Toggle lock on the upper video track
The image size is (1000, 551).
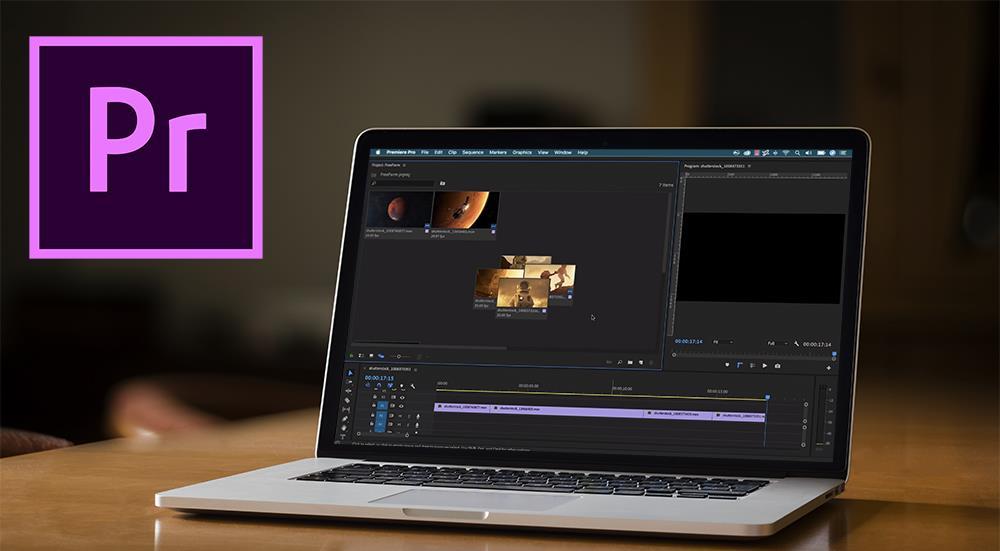pos(375,397)
